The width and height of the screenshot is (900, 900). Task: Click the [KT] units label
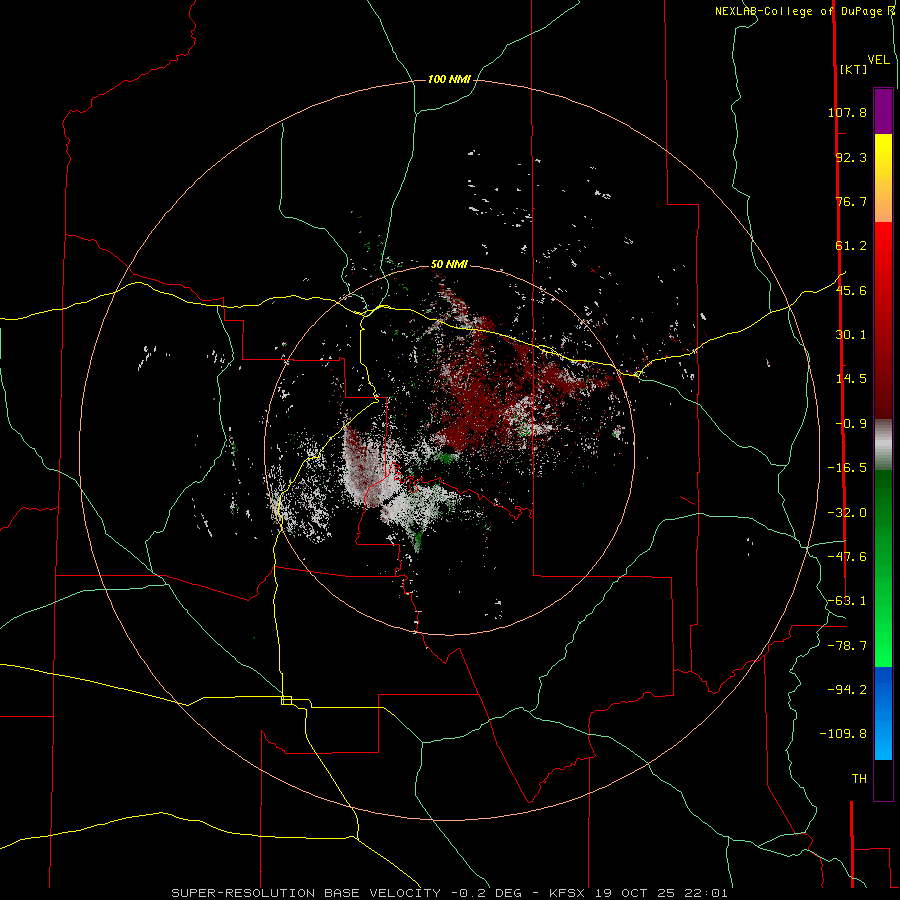tap(854, 69)
